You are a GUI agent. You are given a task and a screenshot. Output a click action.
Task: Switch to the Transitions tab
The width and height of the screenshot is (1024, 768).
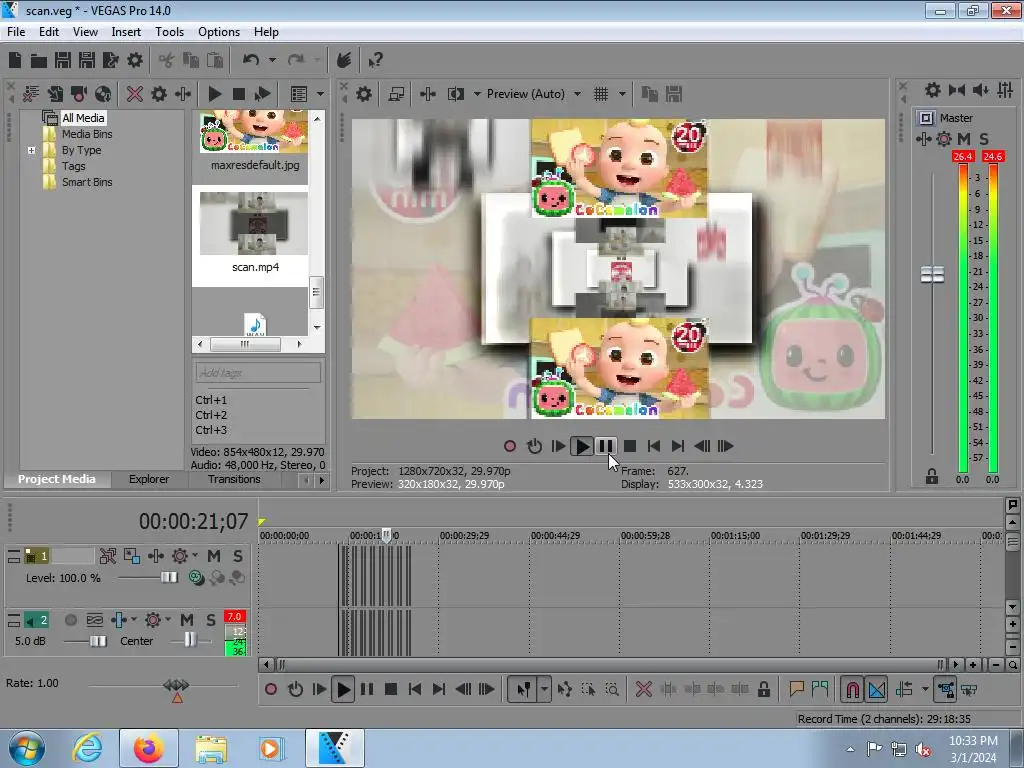234,479
